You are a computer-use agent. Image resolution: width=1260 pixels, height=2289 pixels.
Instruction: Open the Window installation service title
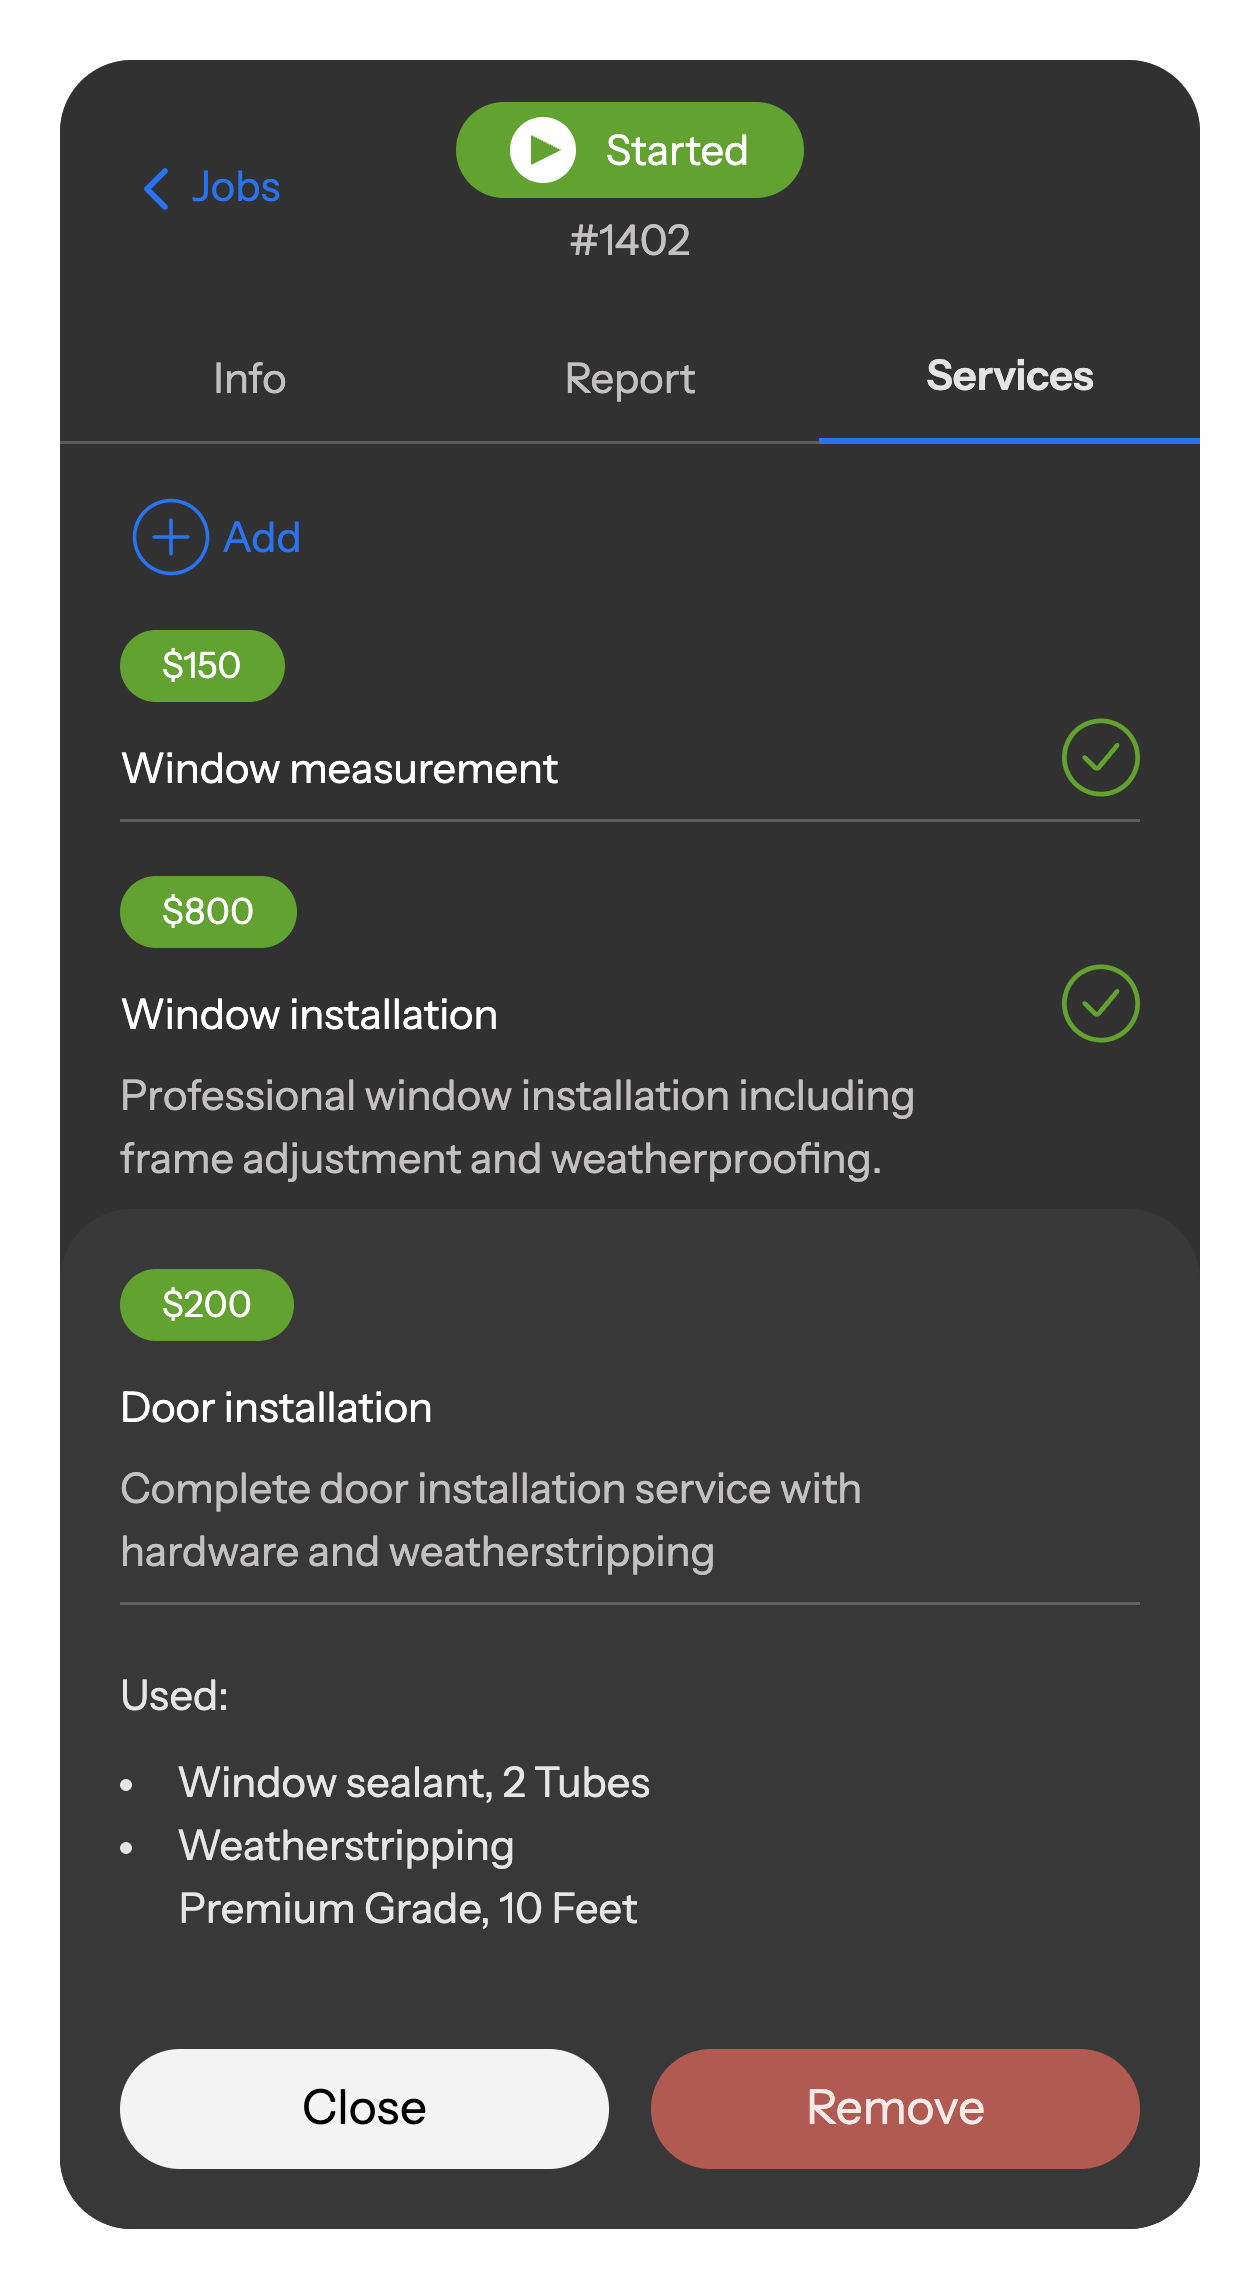click(310, 1015)
